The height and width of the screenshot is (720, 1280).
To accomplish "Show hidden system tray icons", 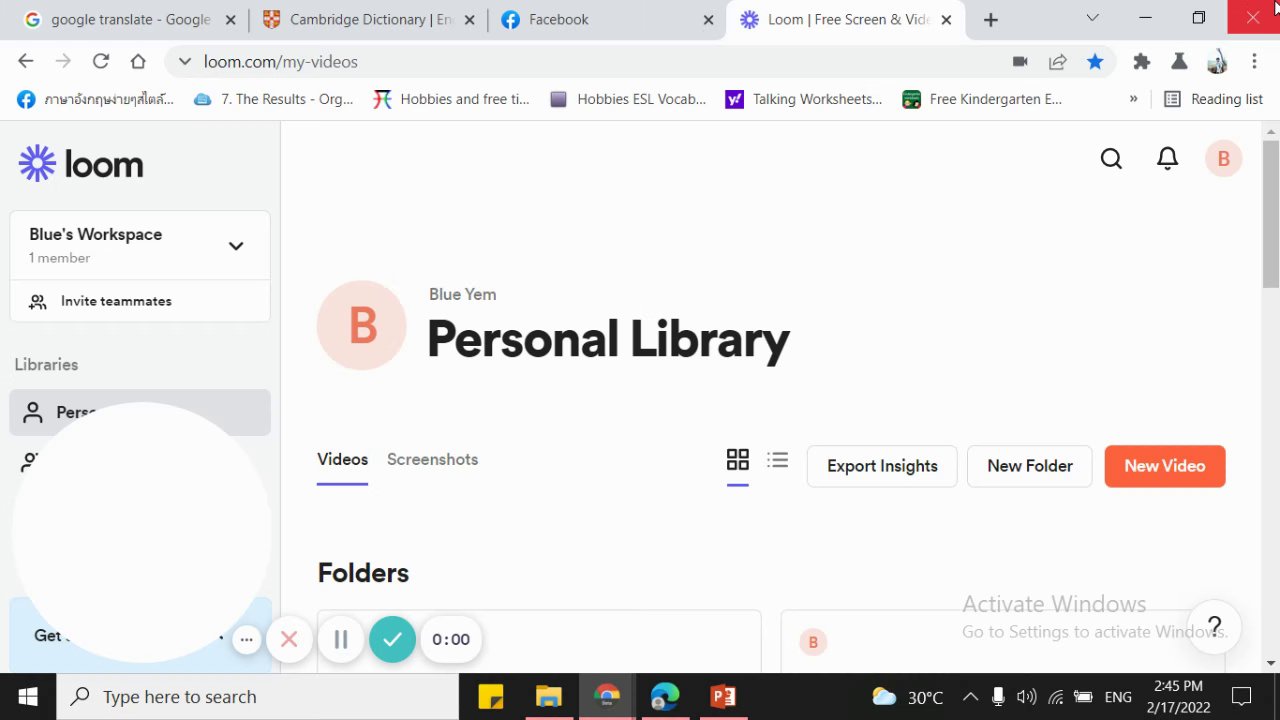I will (970, 697).
